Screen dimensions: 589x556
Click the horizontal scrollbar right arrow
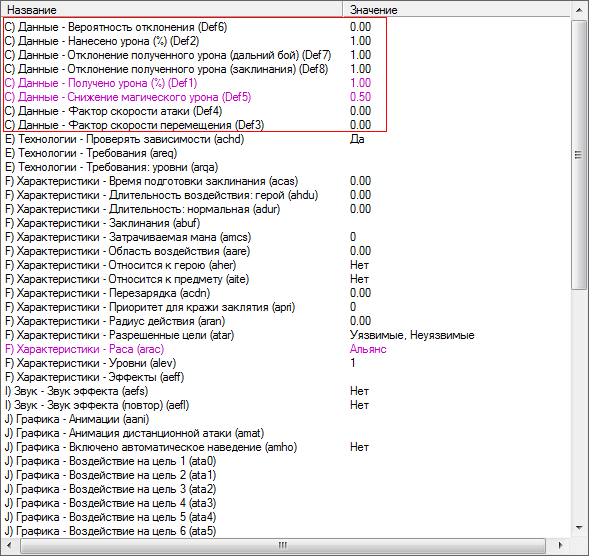click(x=560, y=545)
